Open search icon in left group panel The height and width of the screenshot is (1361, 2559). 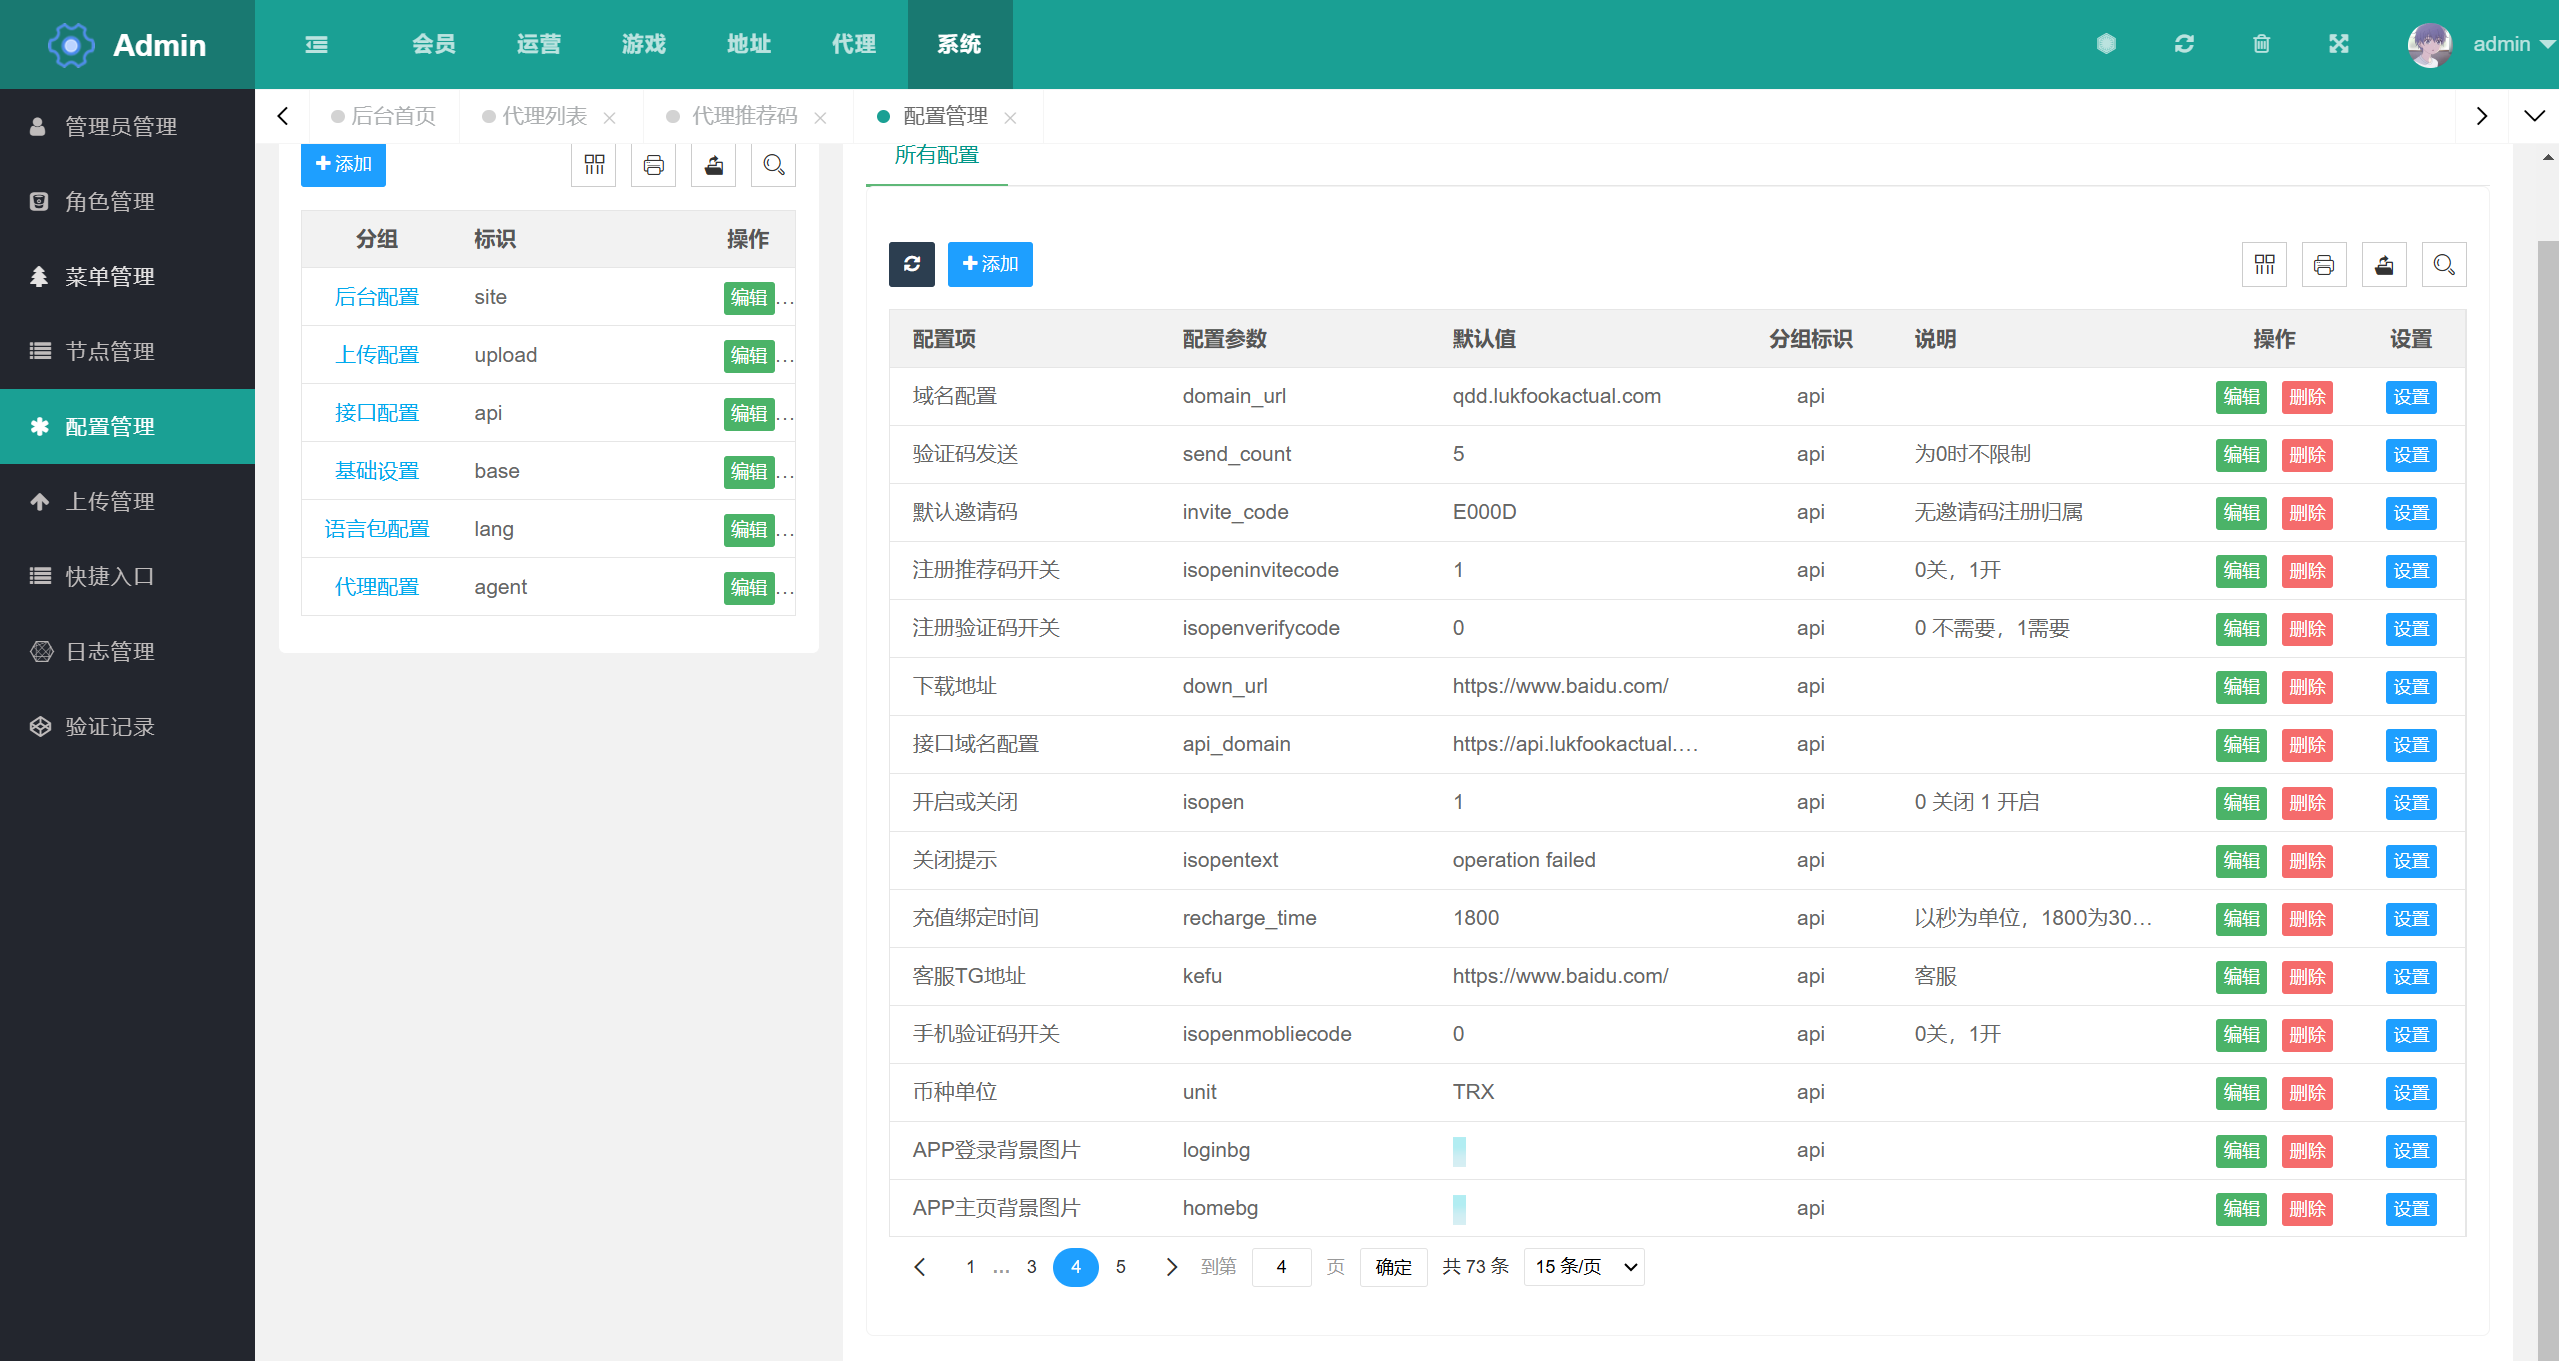pos(773,165)
